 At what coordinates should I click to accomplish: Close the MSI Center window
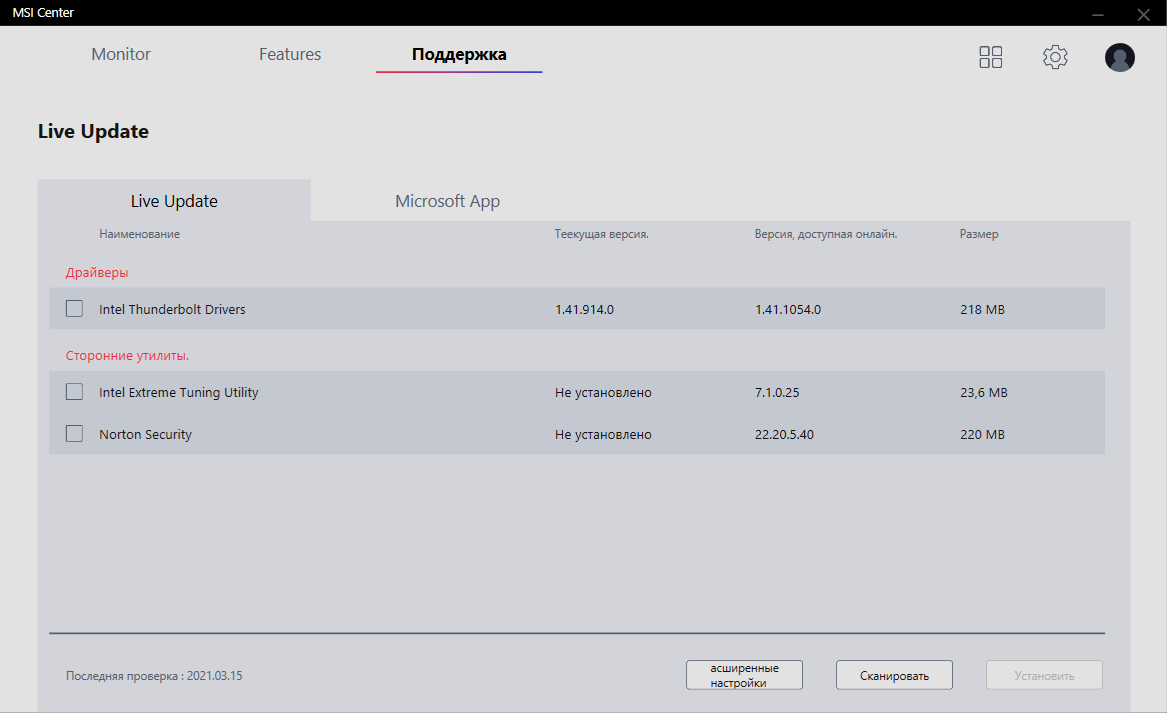click(1143, 14)
